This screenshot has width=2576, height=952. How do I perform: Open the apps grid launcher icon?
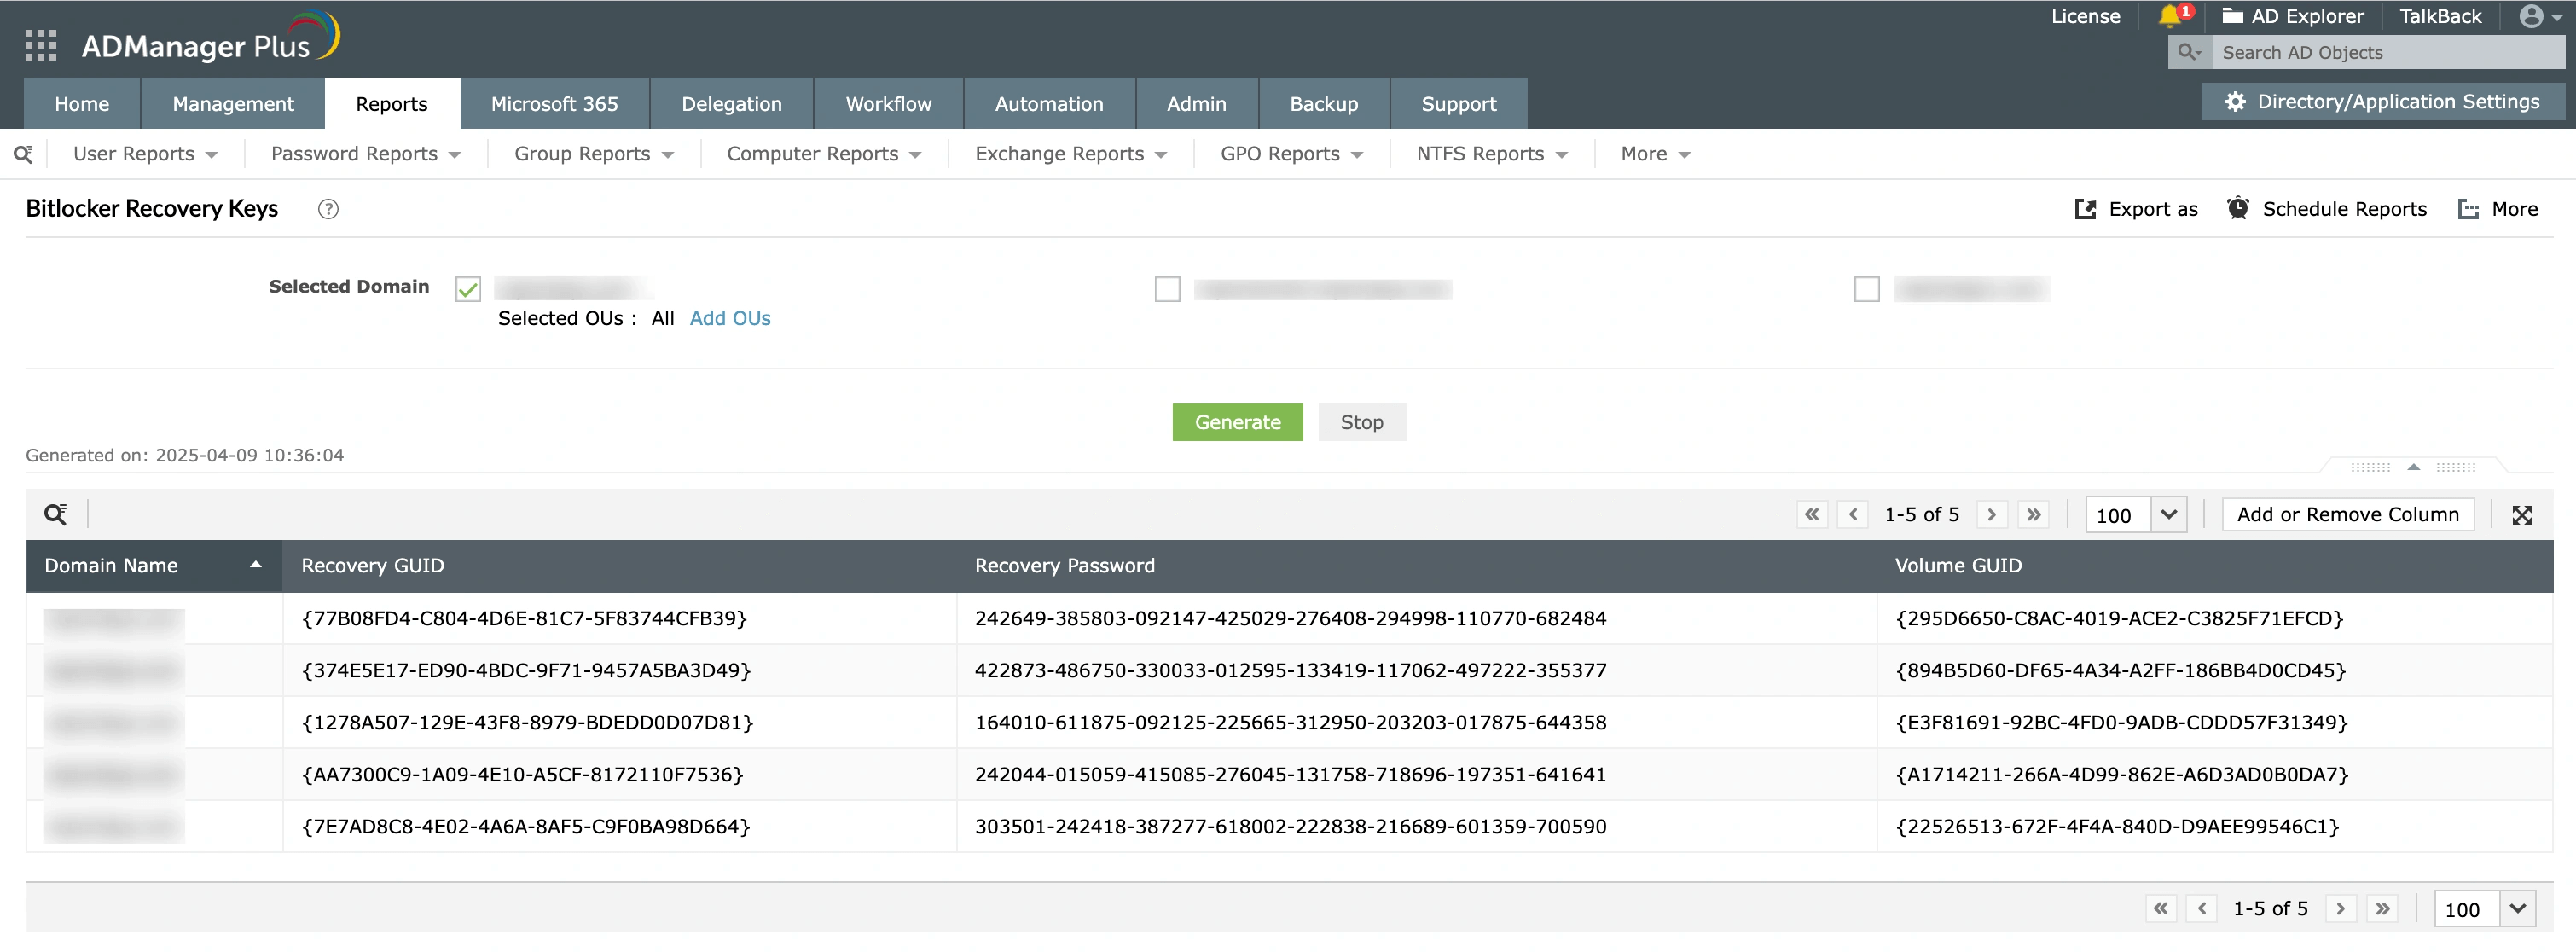40,46
